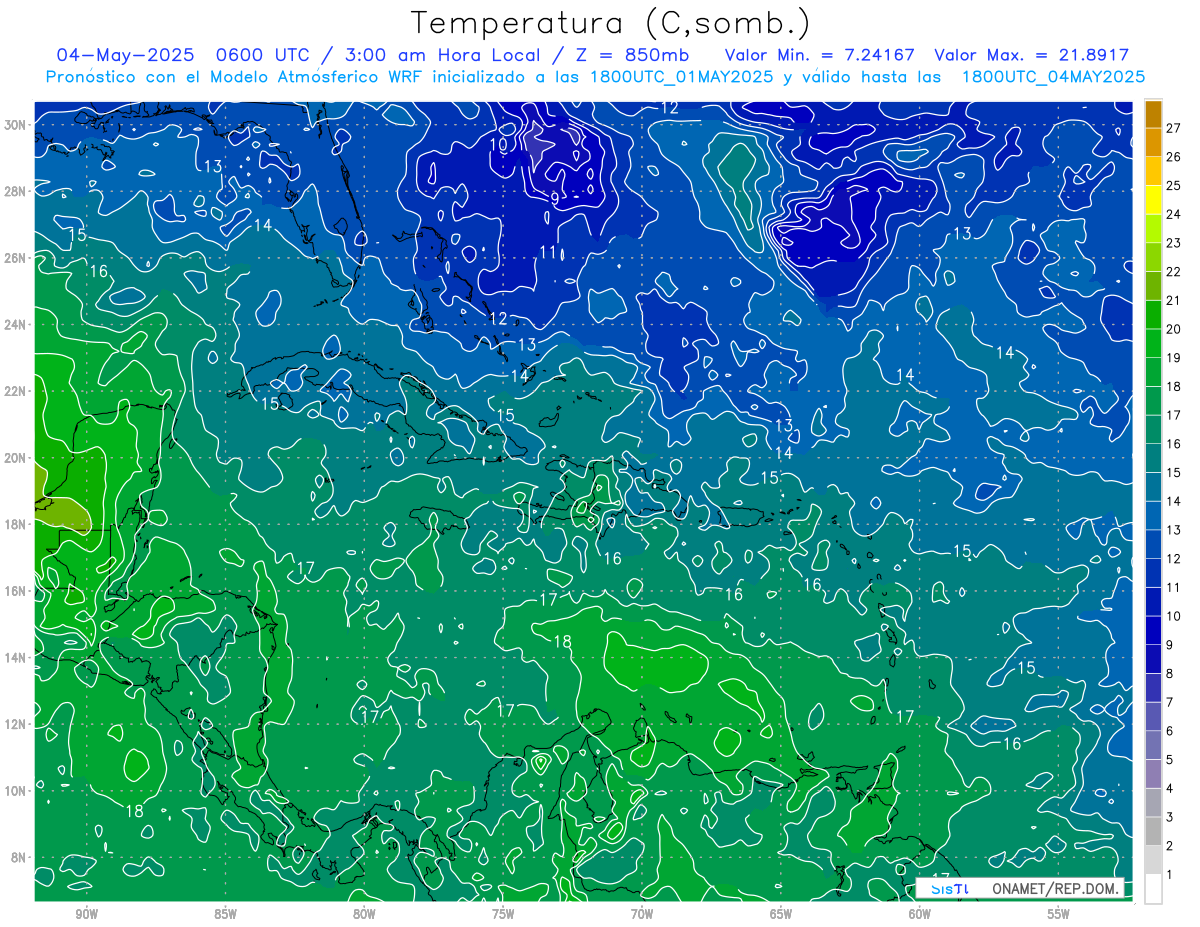The image size is (1200, 927).
Task: Click the color scale value "5"
Action: coord(1169,760)
